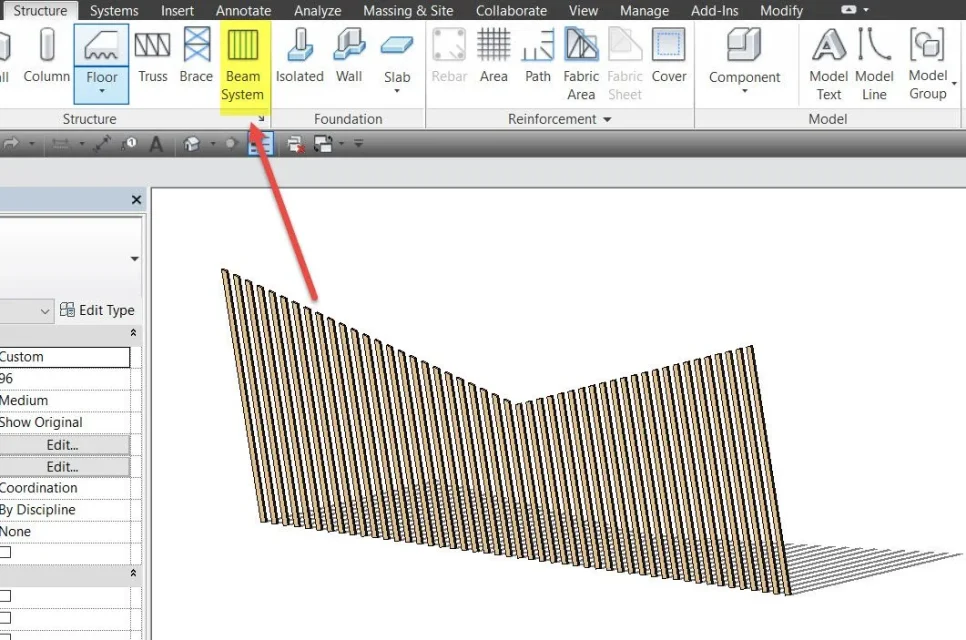Click the Custom value field in Properties
Viewport: 966px width, 640px height.
[64, 357]
